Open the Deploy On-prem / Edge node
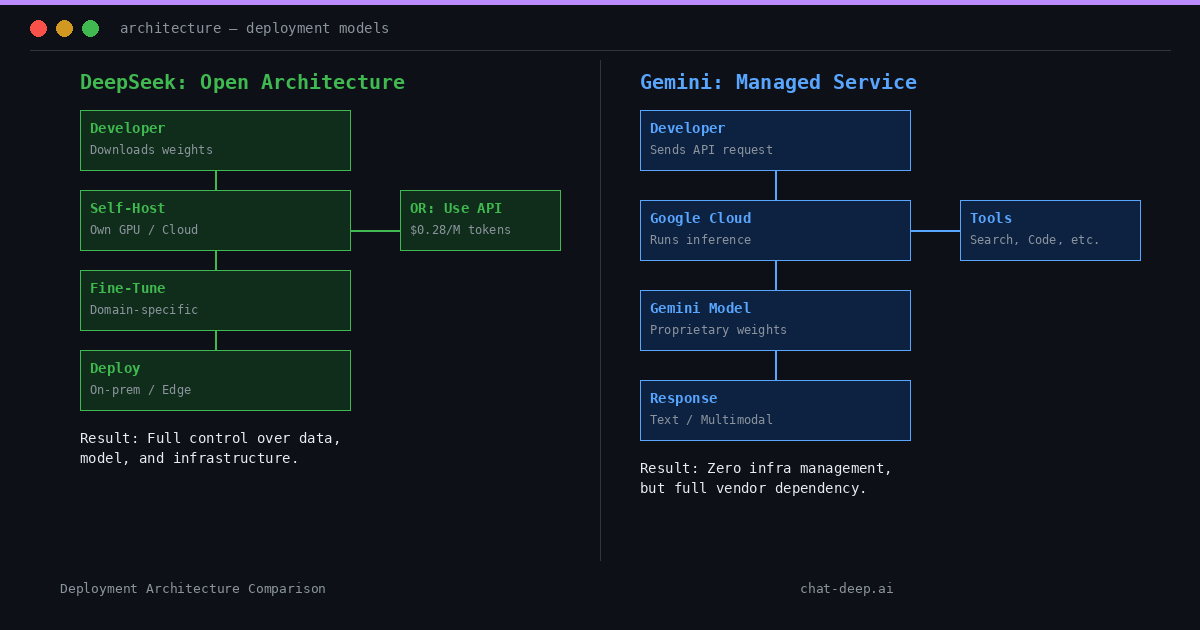Image resolution: width=1200 pixels, height=630 pixels. tap(215, 380)
